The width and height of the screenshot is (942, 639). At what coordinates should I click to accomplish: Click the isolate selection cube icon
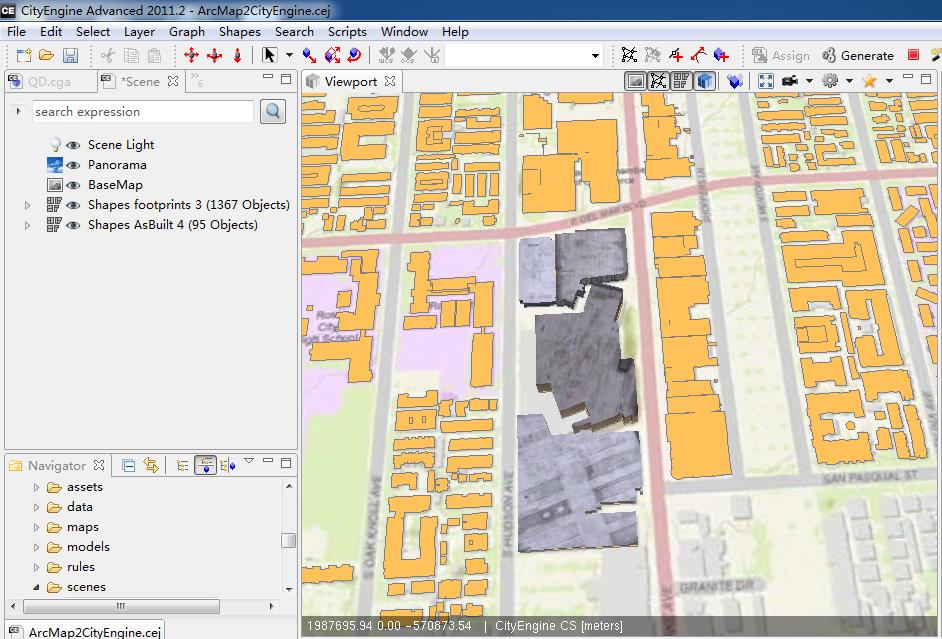[735, 80]
